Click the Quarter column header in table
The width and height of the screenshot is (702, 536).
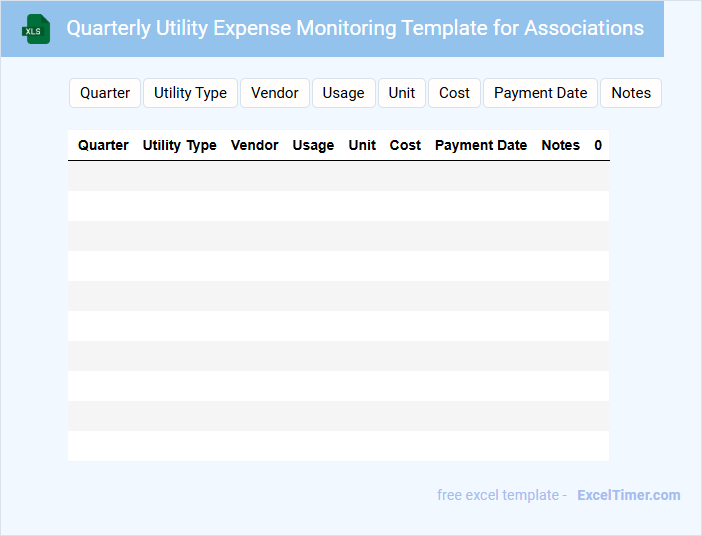[x=103, y=145]
